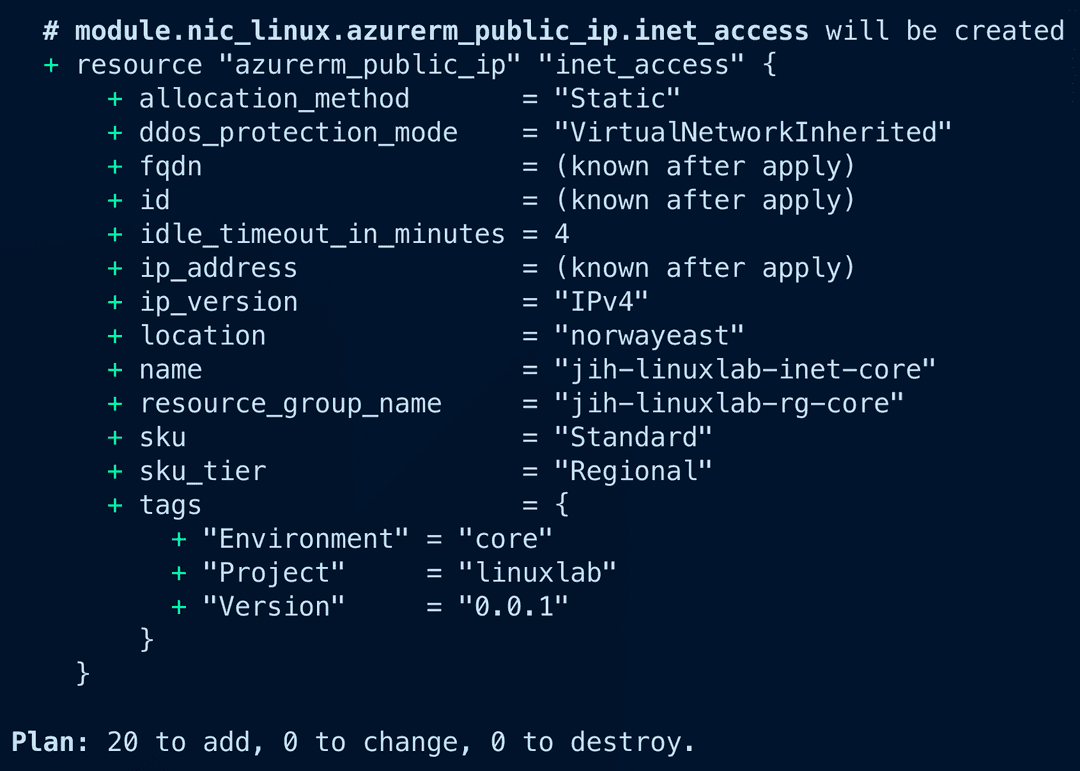Click the idle_timeout_in_minutes attribute name
The height and width of the screenshot is (771, 1080).
click(322, 234)
